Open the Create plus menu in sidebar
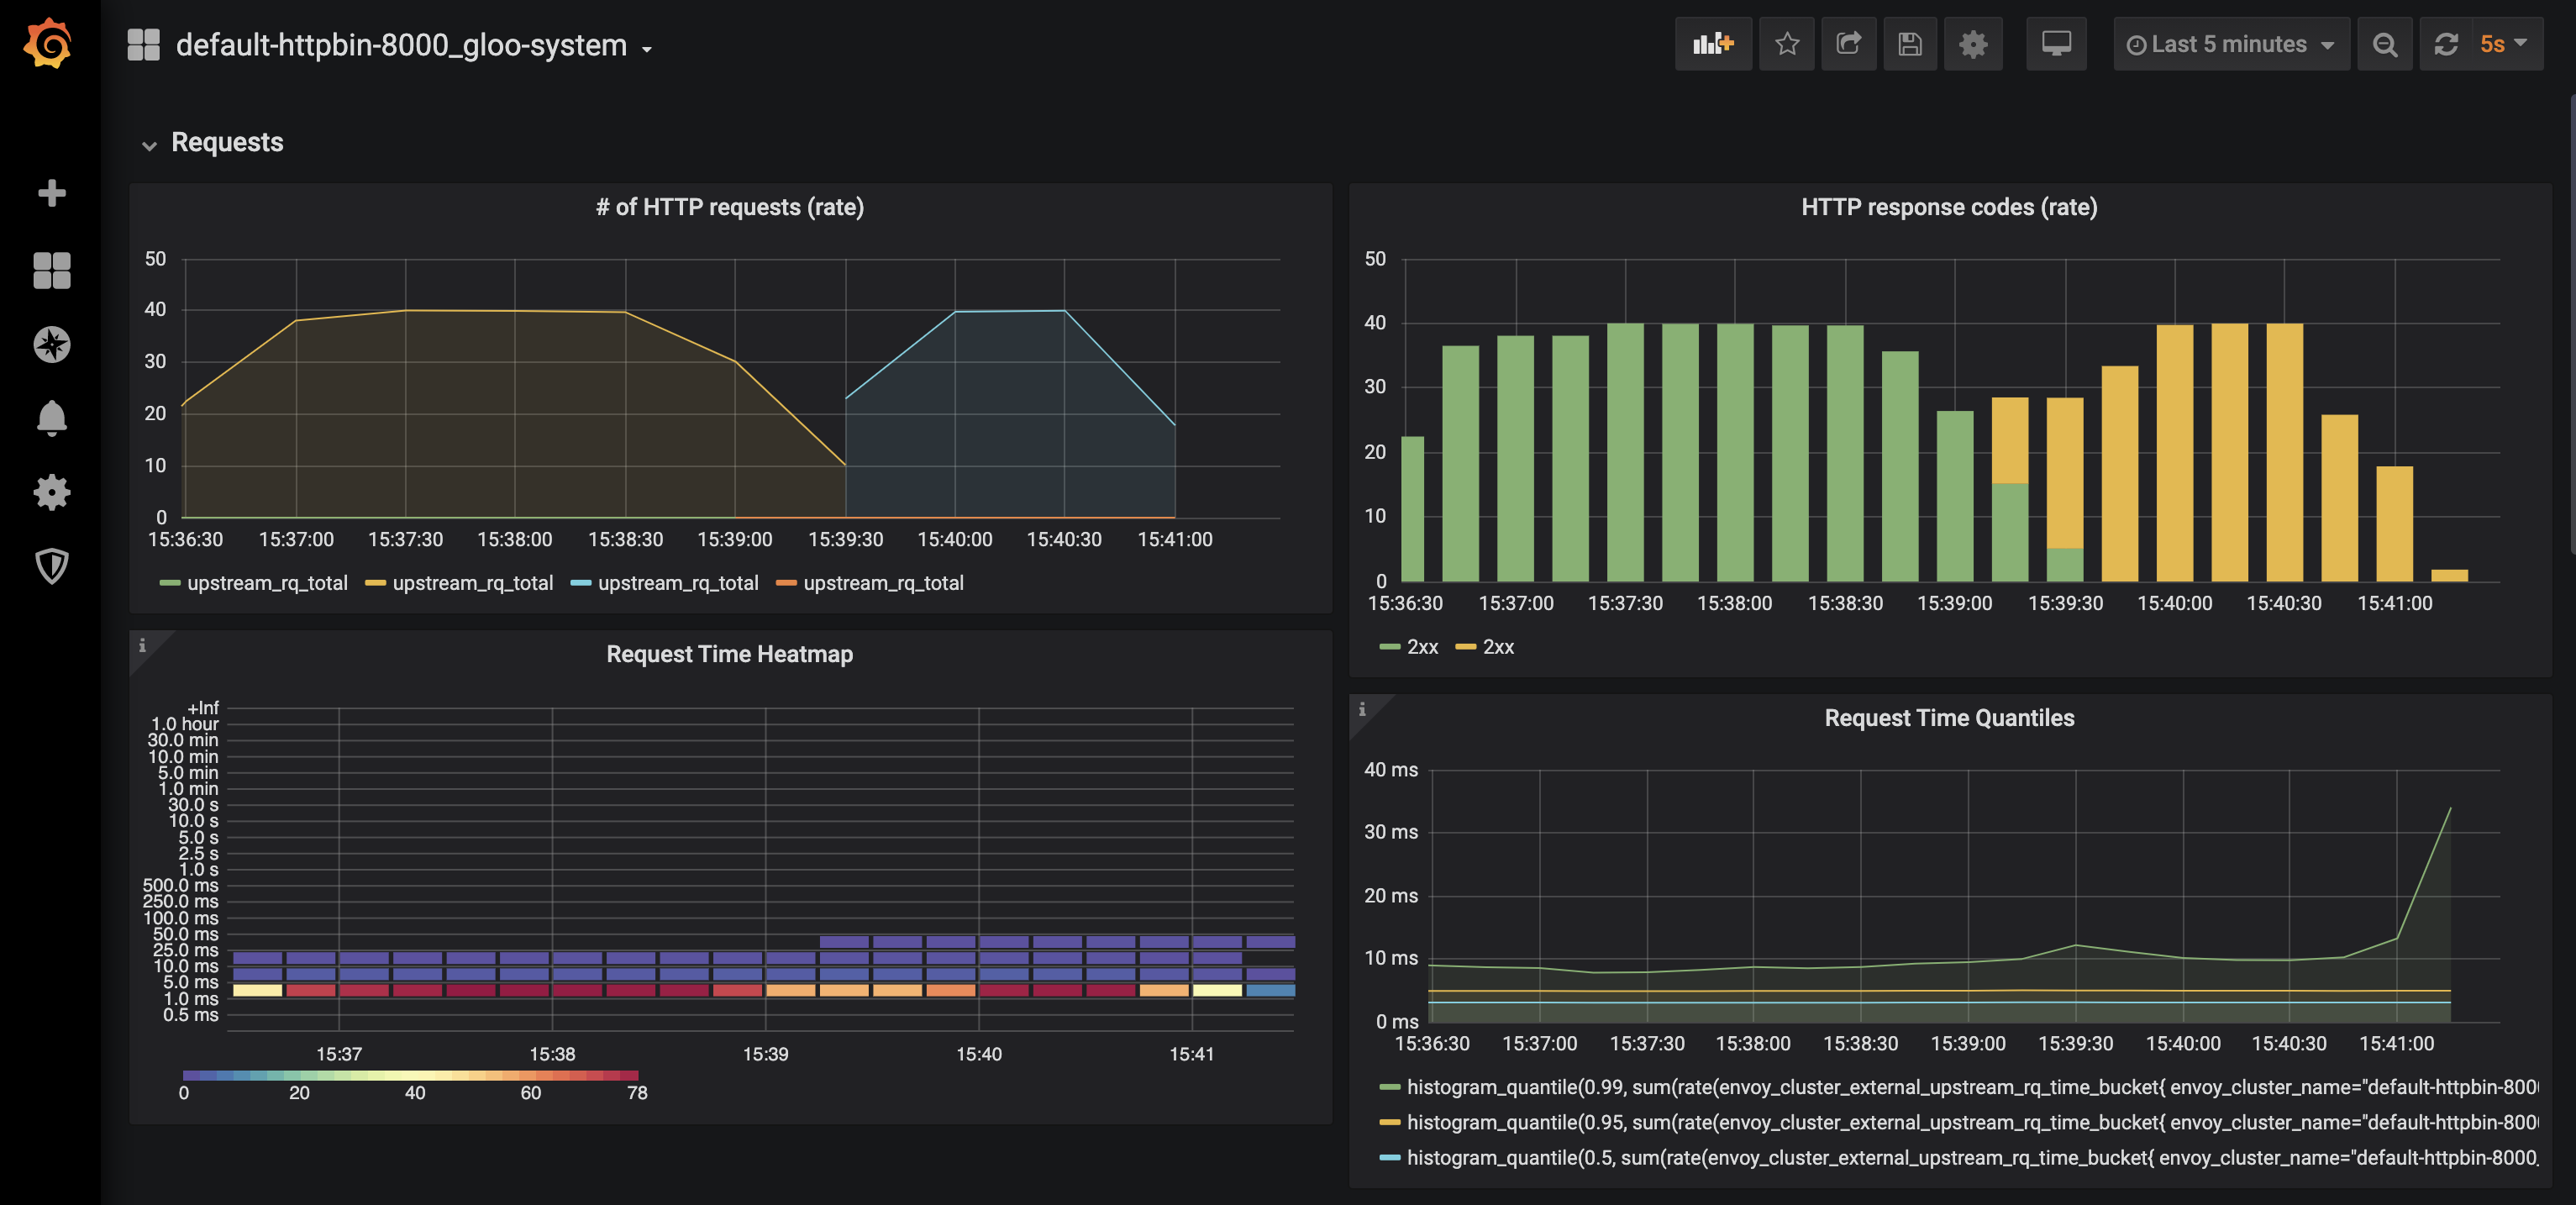The image size is (2576, 1205). pos(51,193)
